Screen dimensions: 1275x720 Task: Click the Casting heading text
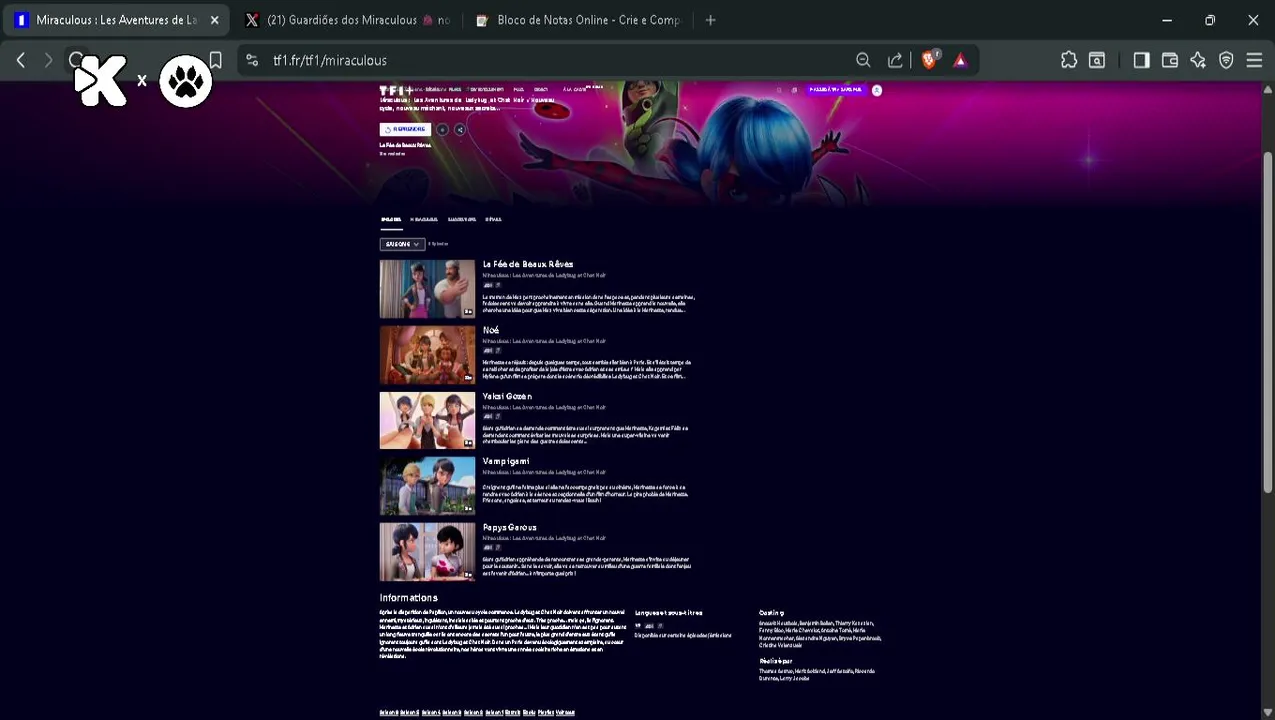coord(771,613)
